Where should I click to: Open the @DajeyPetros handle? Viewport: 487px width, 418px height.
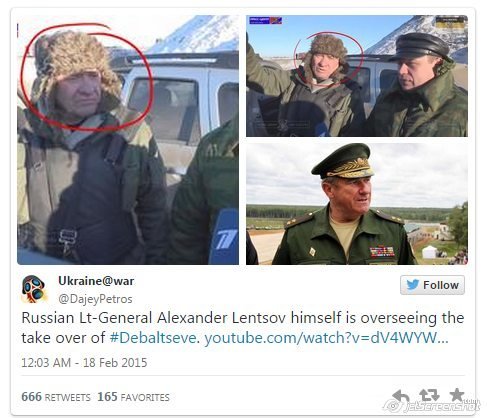pos(95,299)
